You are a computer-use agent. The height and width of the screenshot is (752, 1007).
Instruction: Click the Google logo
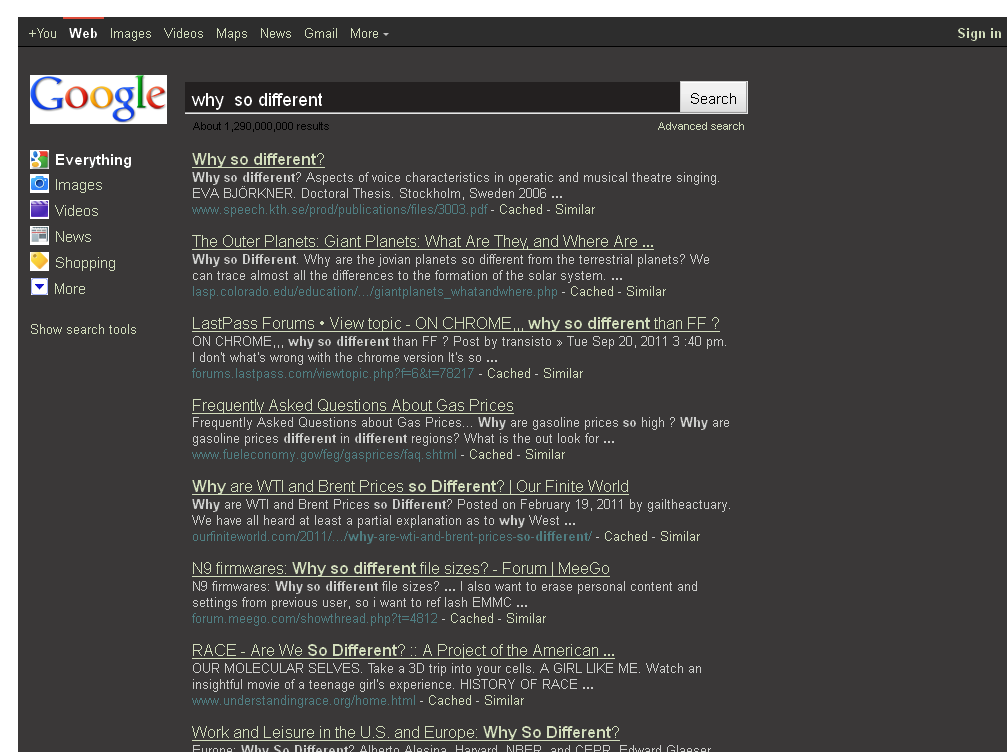pyautogui.click(x=98, y=99)
